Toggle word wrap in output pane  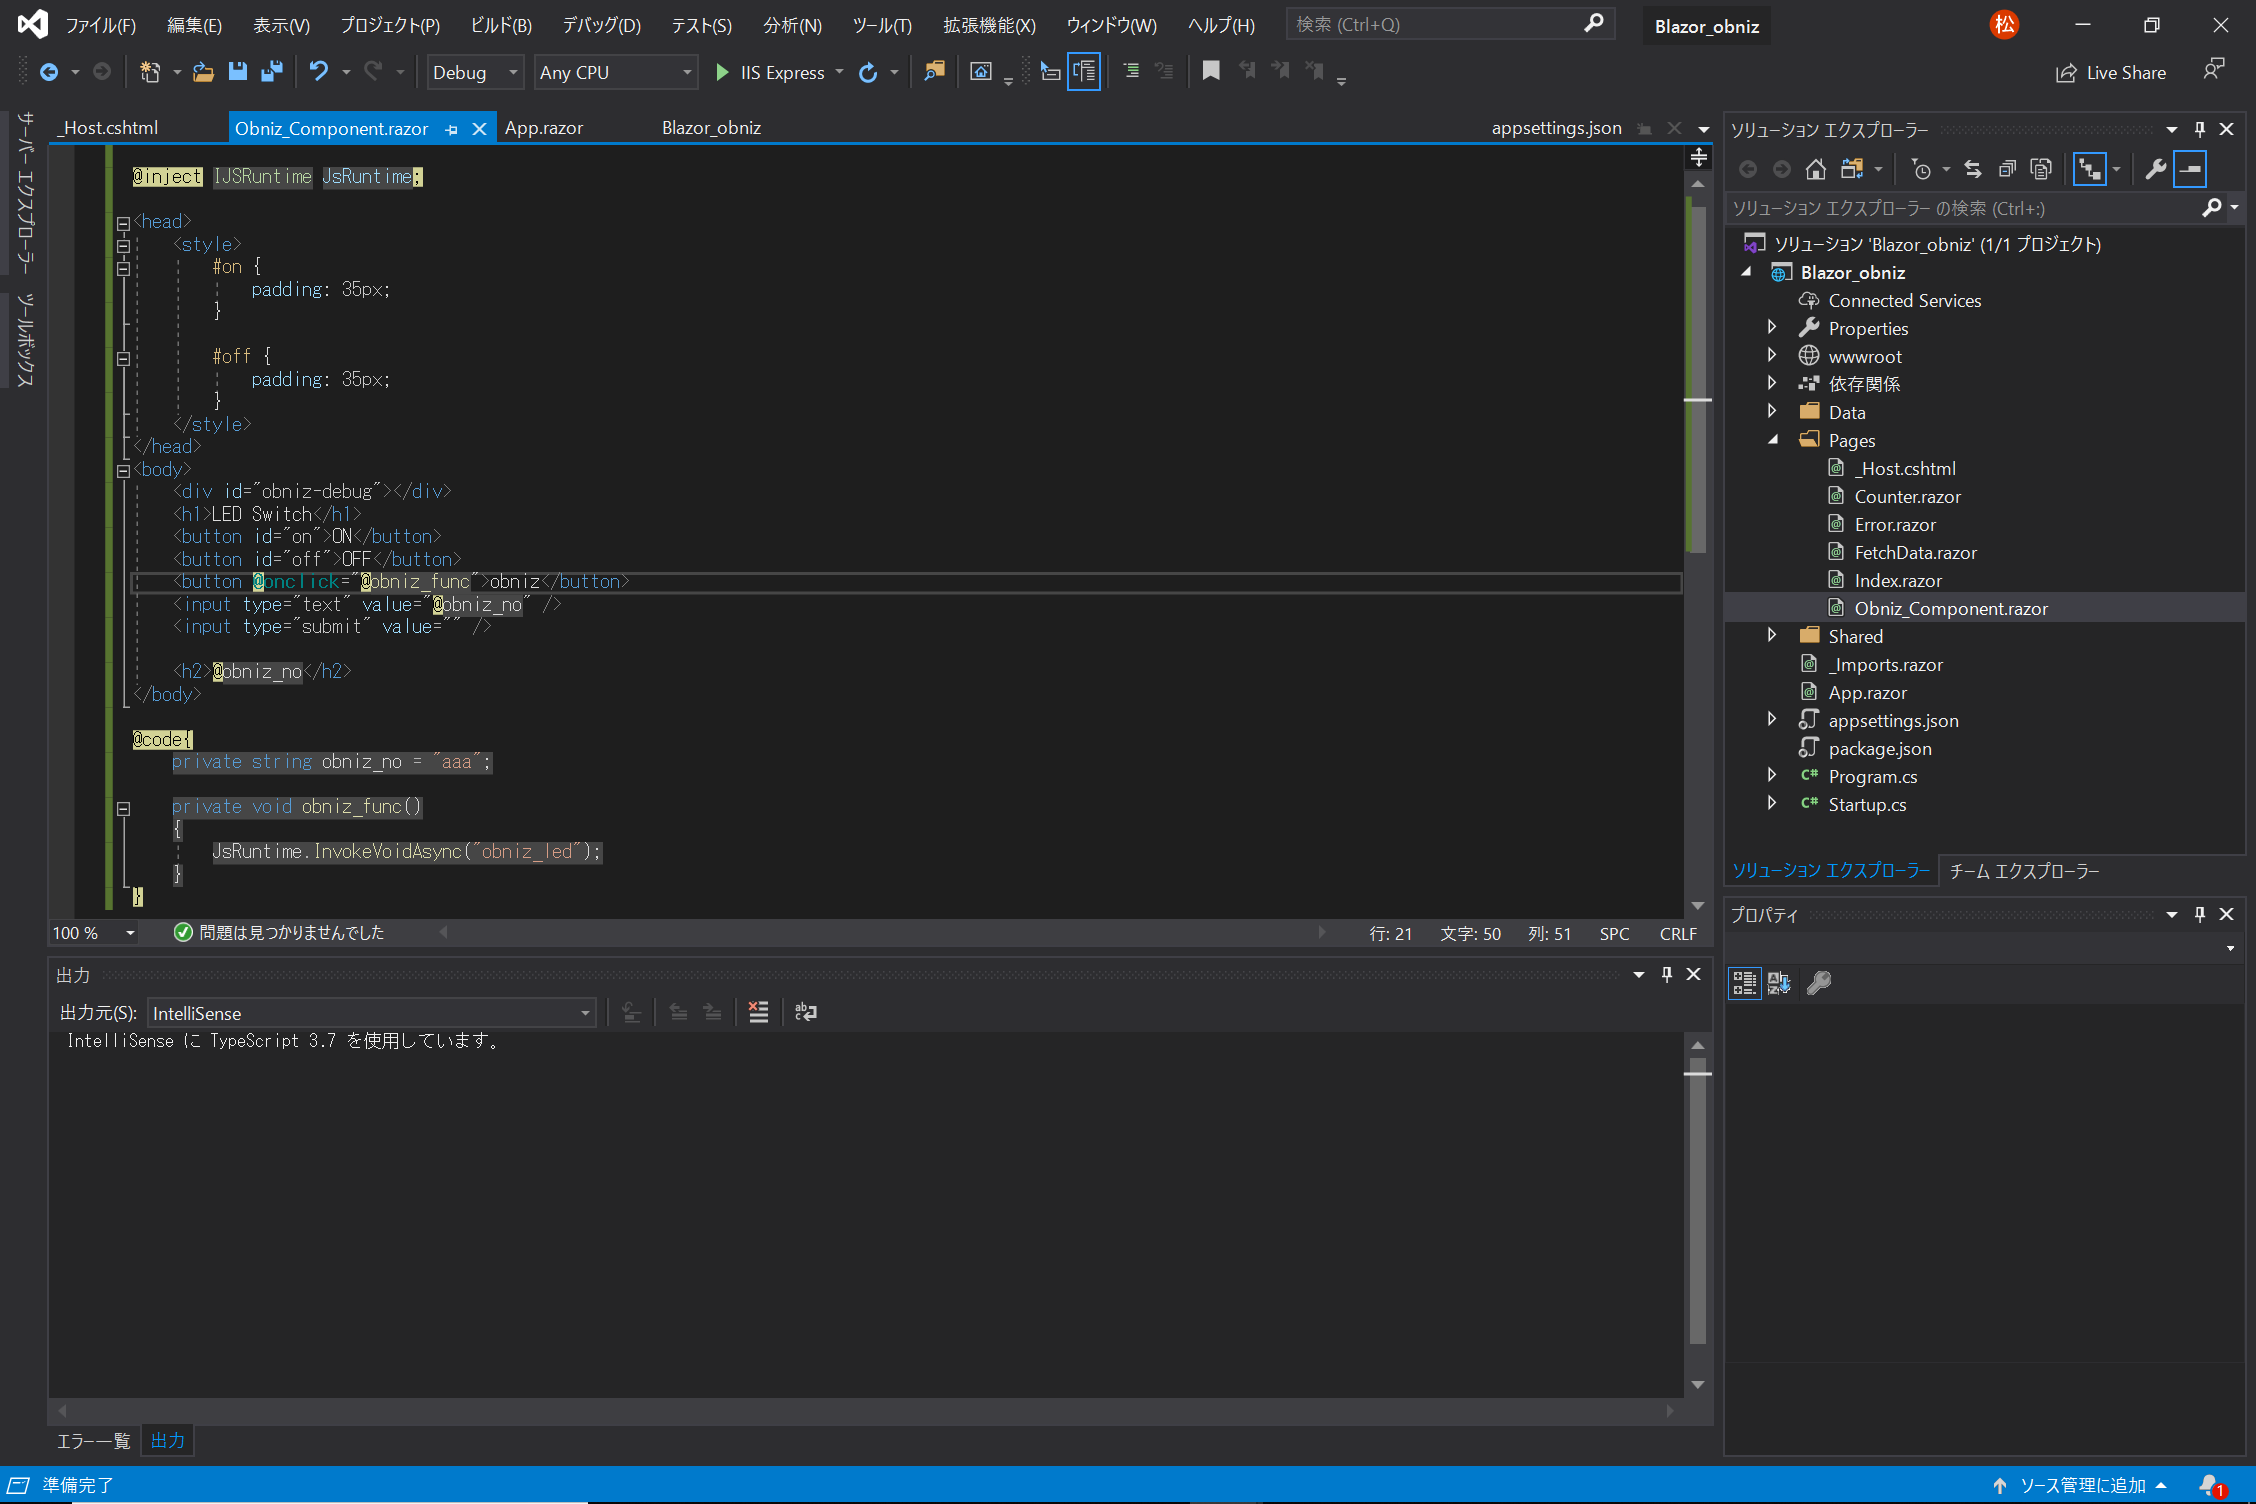(805, 1012)
